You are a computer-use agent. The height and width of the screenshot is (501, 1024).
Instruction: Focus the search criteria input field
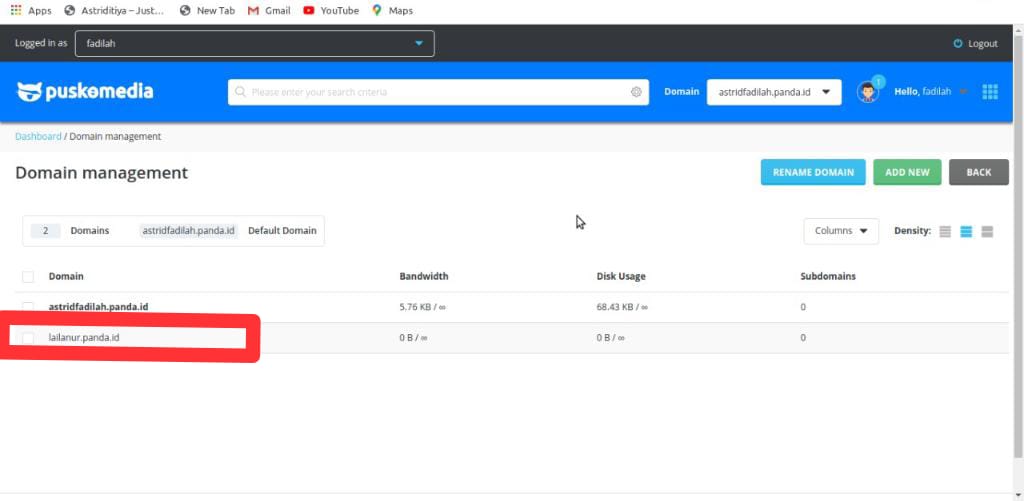point(430,92)
